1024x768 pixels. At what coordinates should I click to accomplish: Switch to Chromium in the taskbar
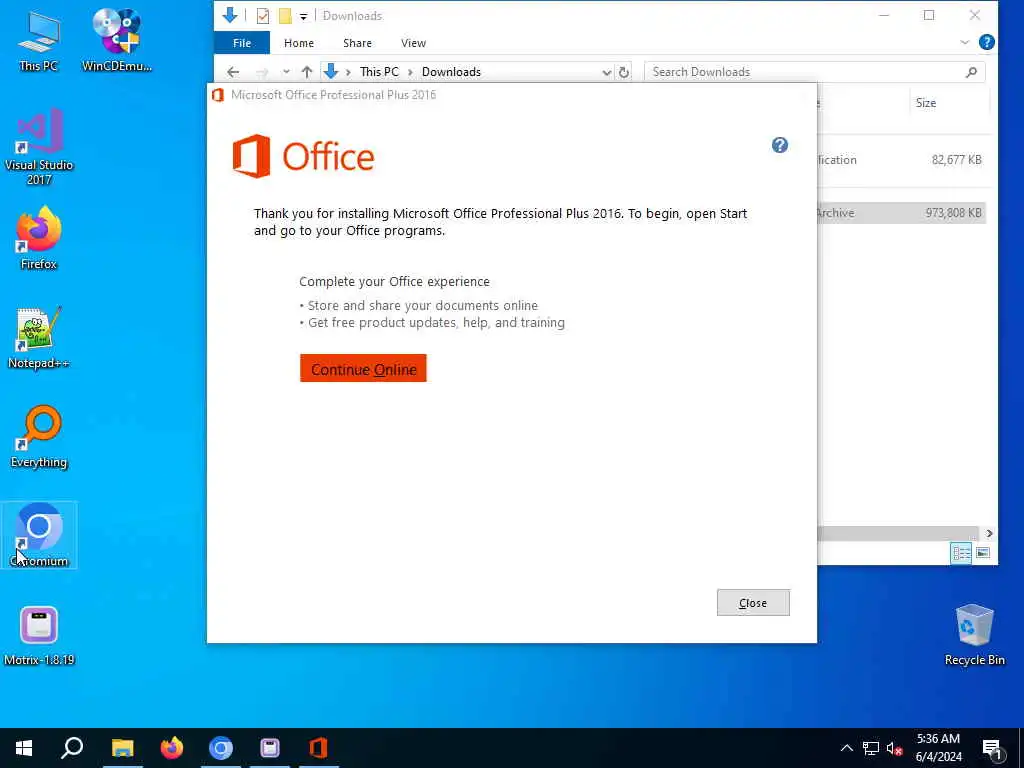coord(221,748)
